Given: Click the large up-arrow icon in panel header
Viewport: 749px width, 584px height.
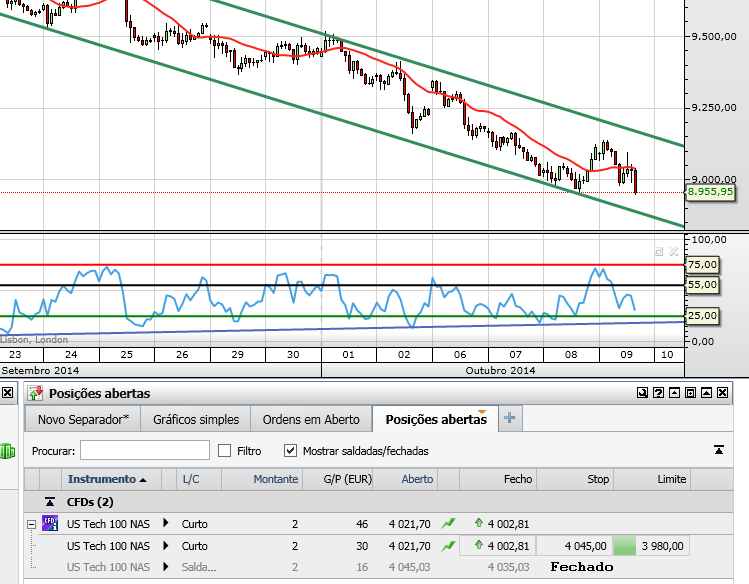Looking at the screenshot, I should 706,393.
